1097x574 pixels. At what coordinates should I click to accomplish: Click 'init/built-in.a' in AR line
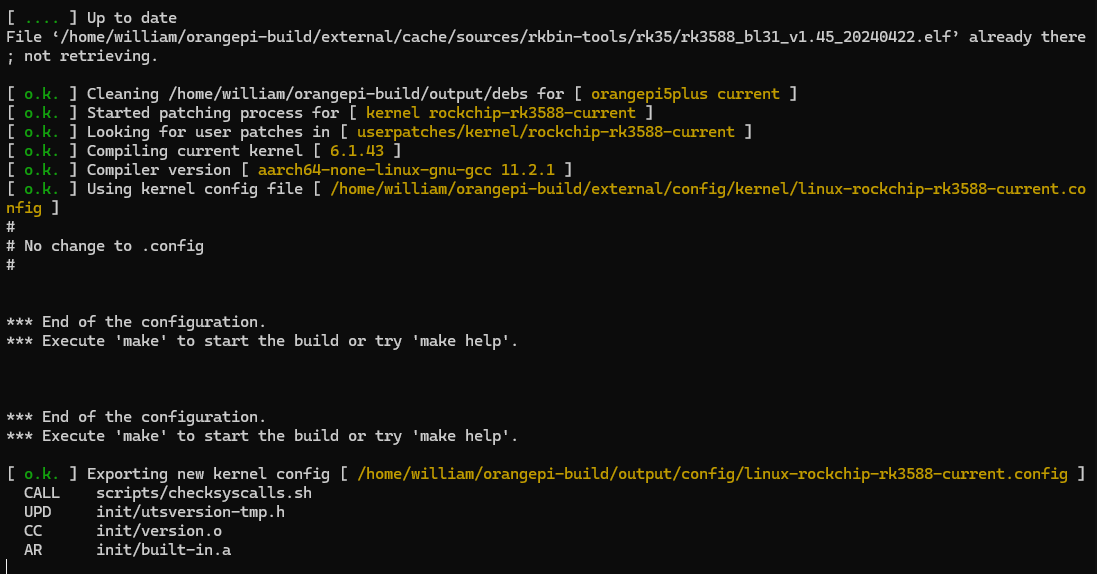point(163,550)
